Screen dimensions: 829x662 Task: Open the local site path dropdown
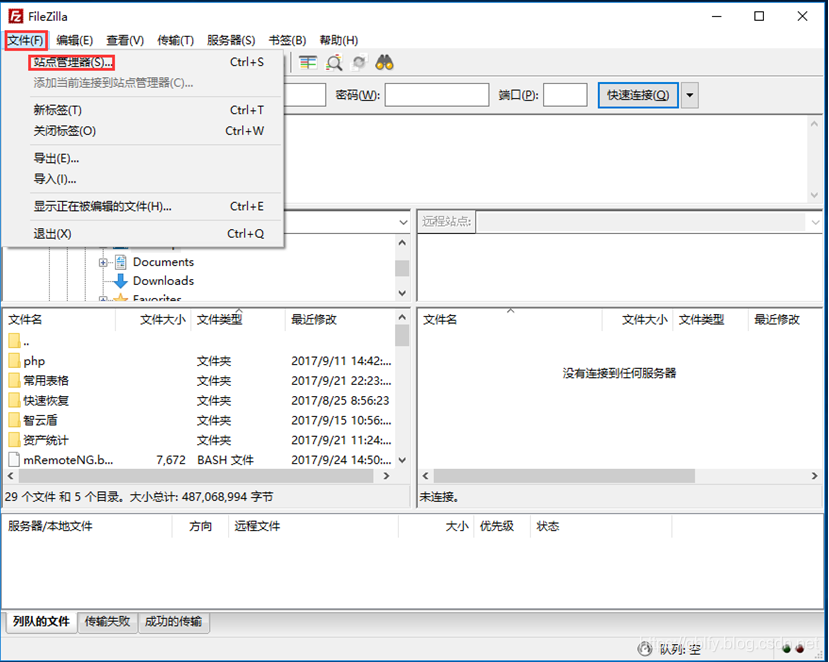(x=403, y=223)
